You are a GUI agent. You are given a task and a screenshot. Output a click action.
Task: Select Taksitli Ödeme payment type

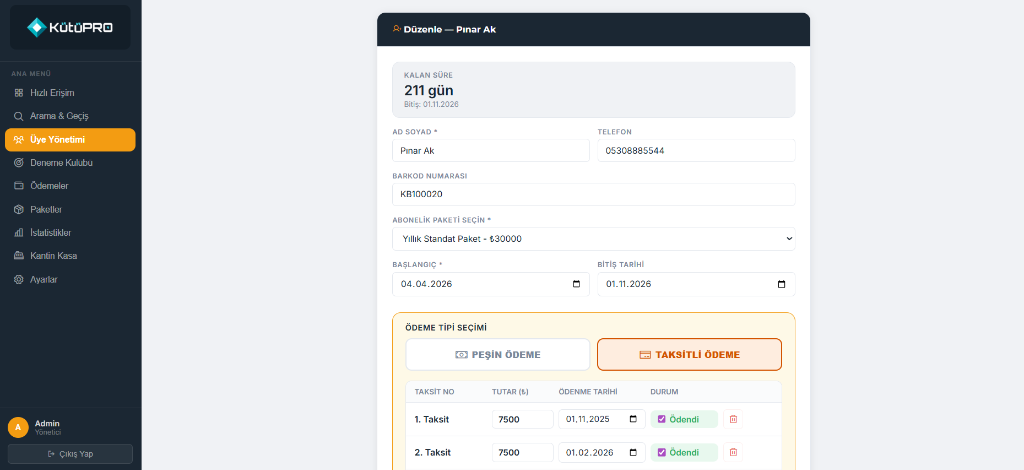point(689,354)
